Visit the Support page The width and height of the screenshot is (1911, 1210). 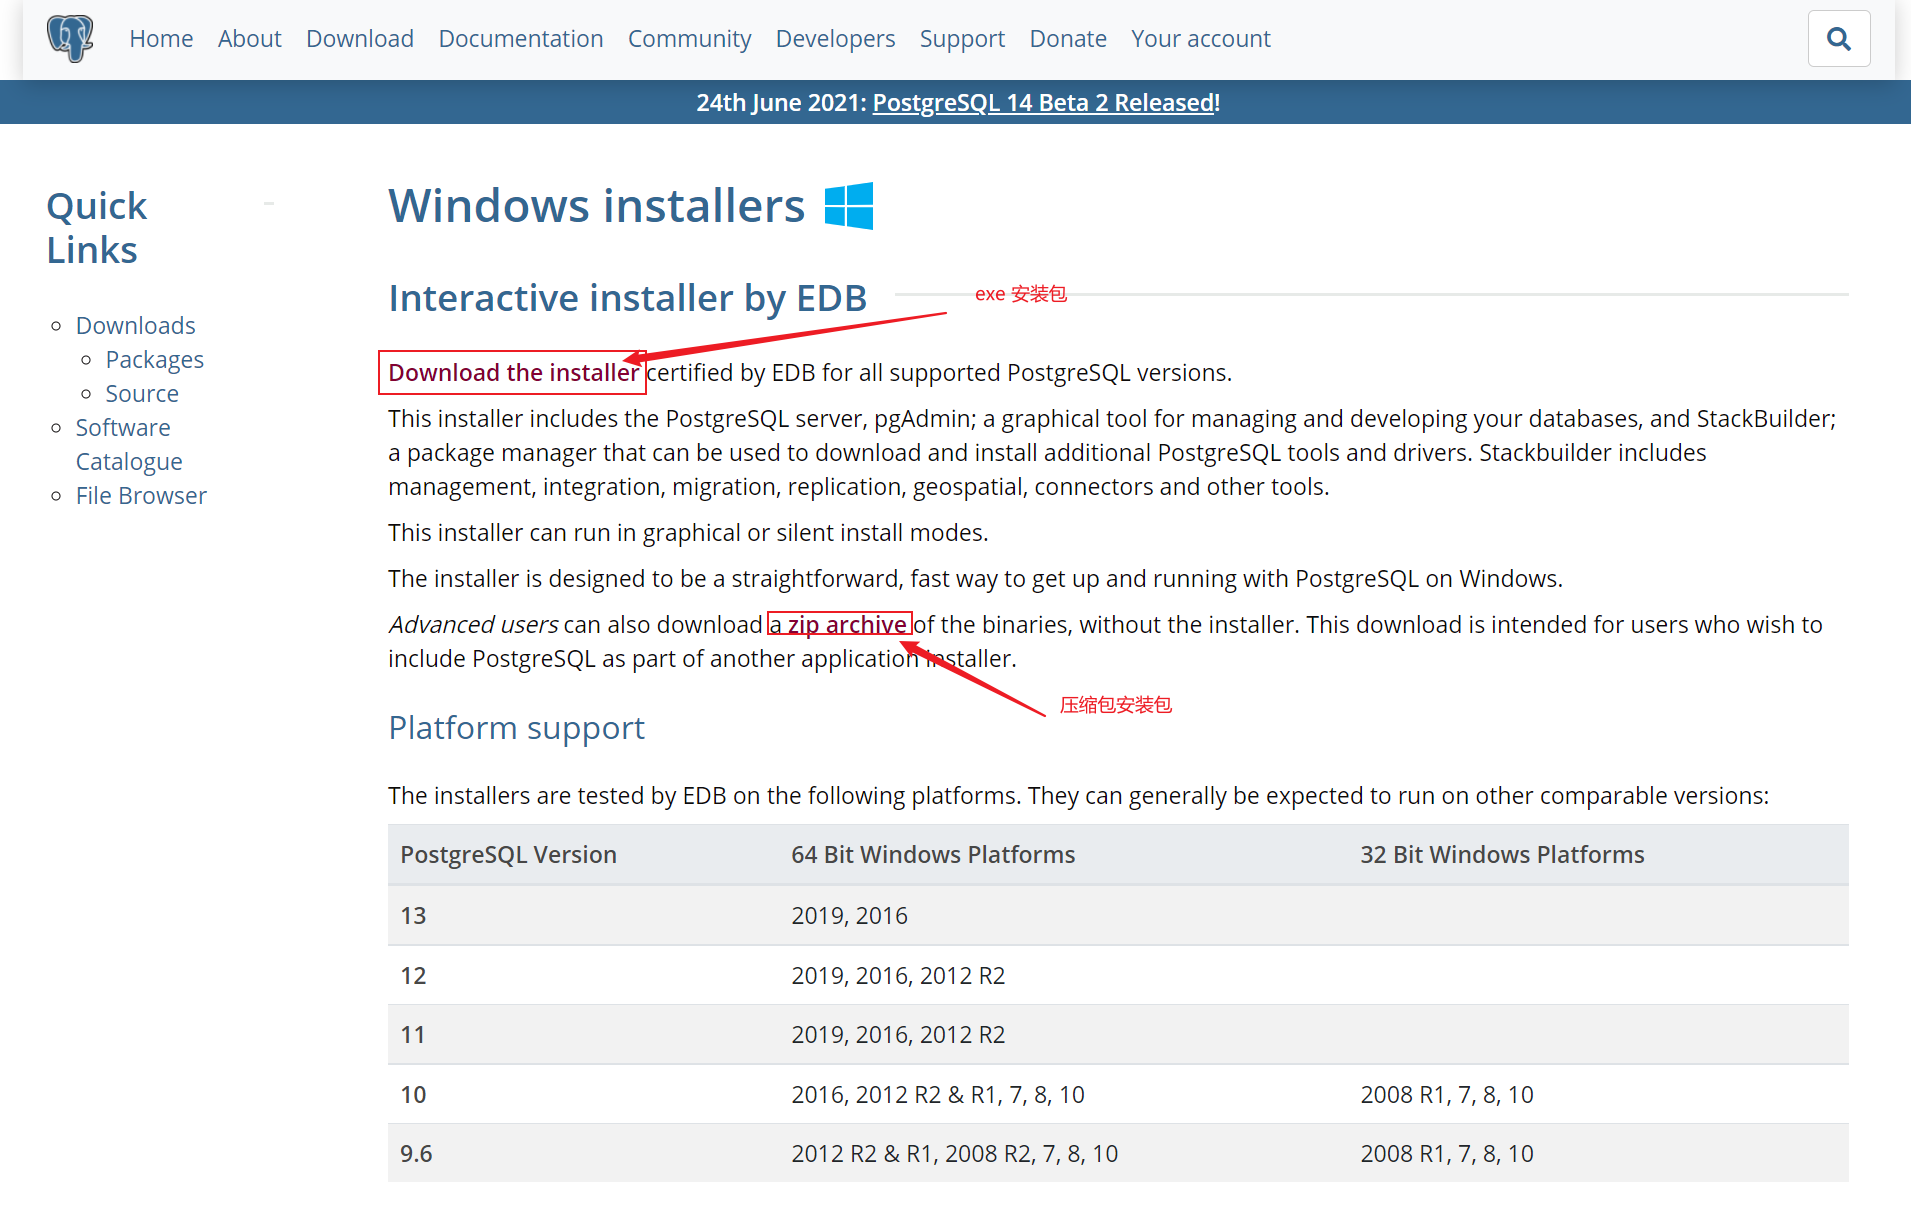pyautogui.click(x=962, y=39)
